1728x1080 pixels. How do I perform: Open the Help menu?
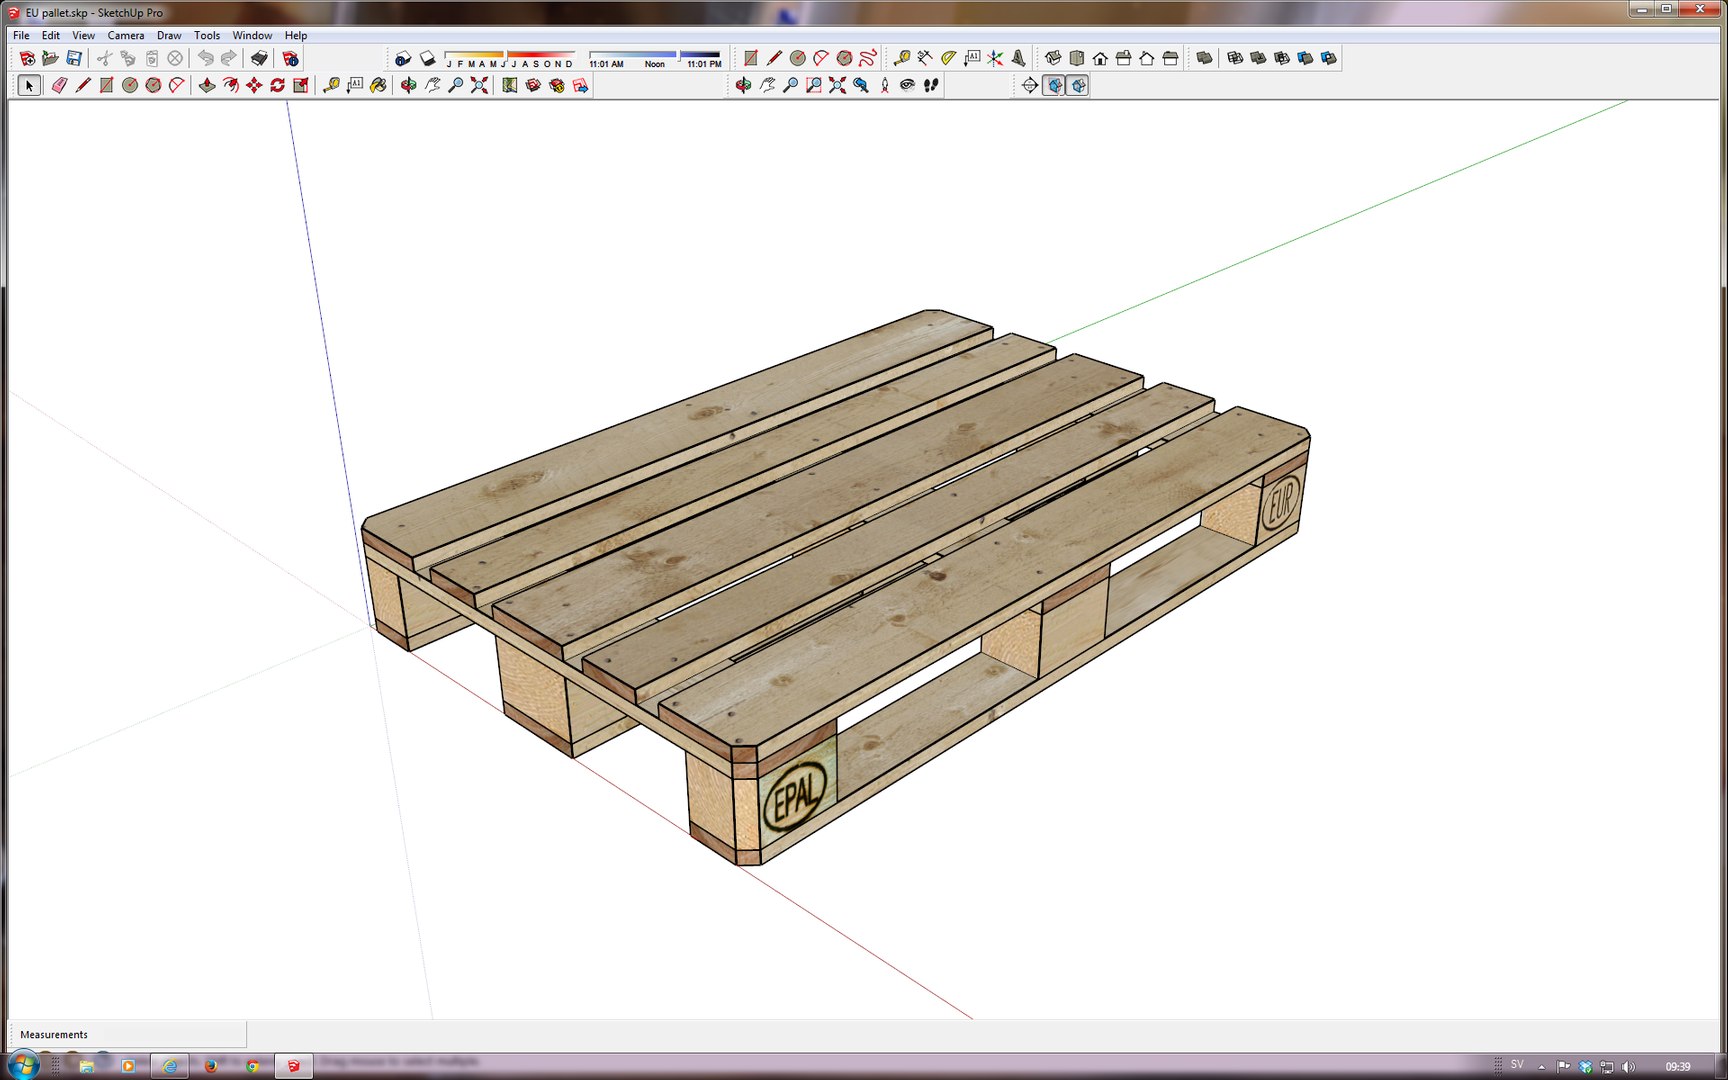pyautogui.click(x=295, y=35)
